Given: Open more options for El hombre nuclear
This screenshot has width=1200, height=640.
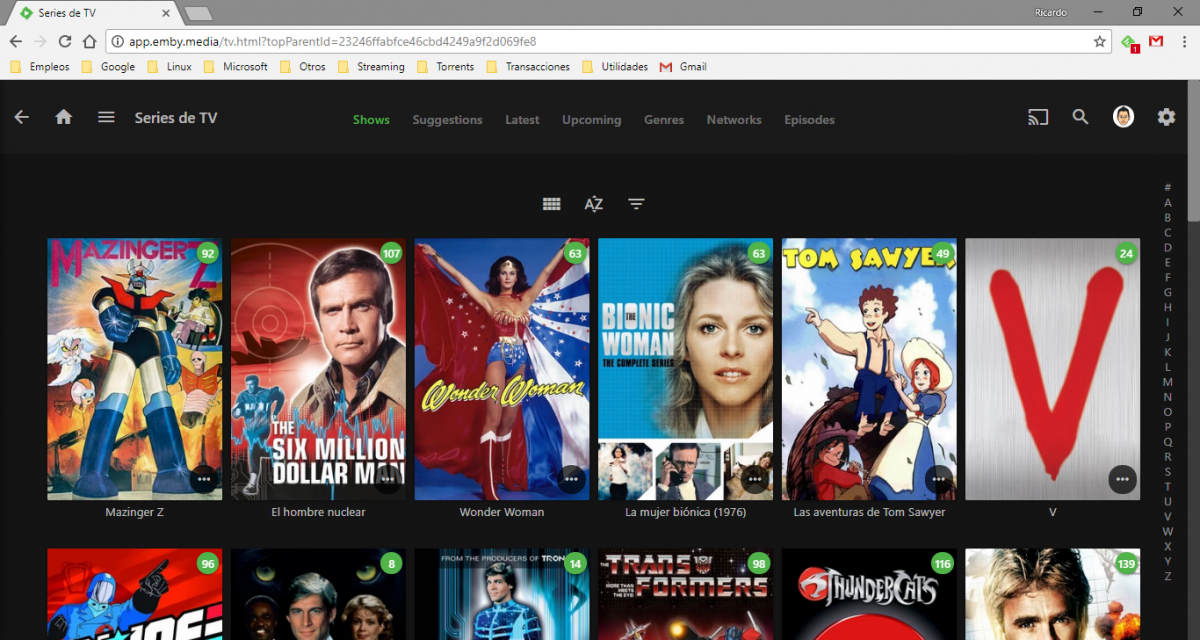Looking at the screenshot, I should coord(388,479).
